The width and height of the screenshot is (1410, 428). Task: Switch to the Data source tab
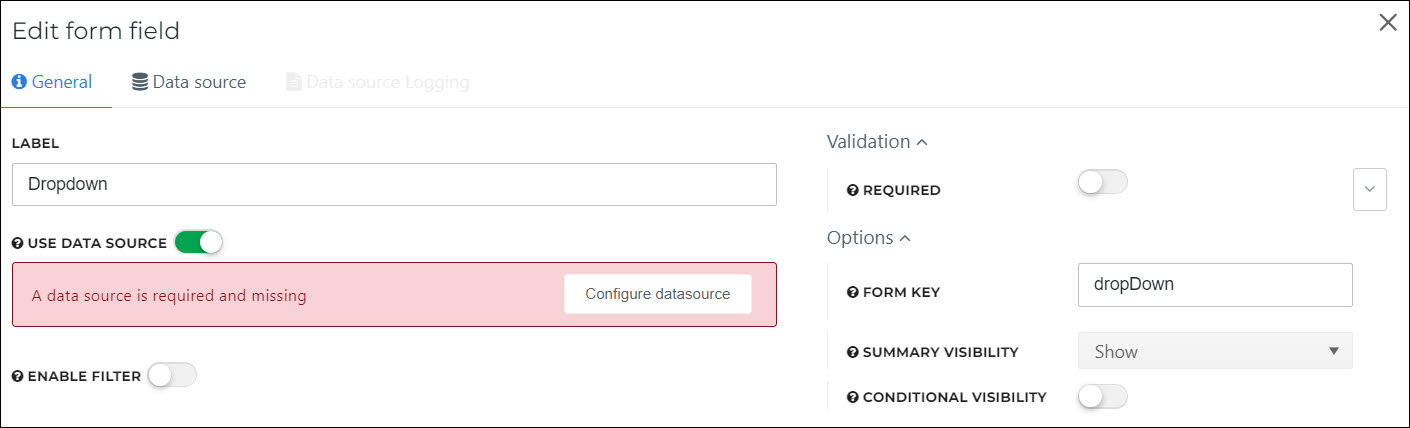click(x=189, y=82)
